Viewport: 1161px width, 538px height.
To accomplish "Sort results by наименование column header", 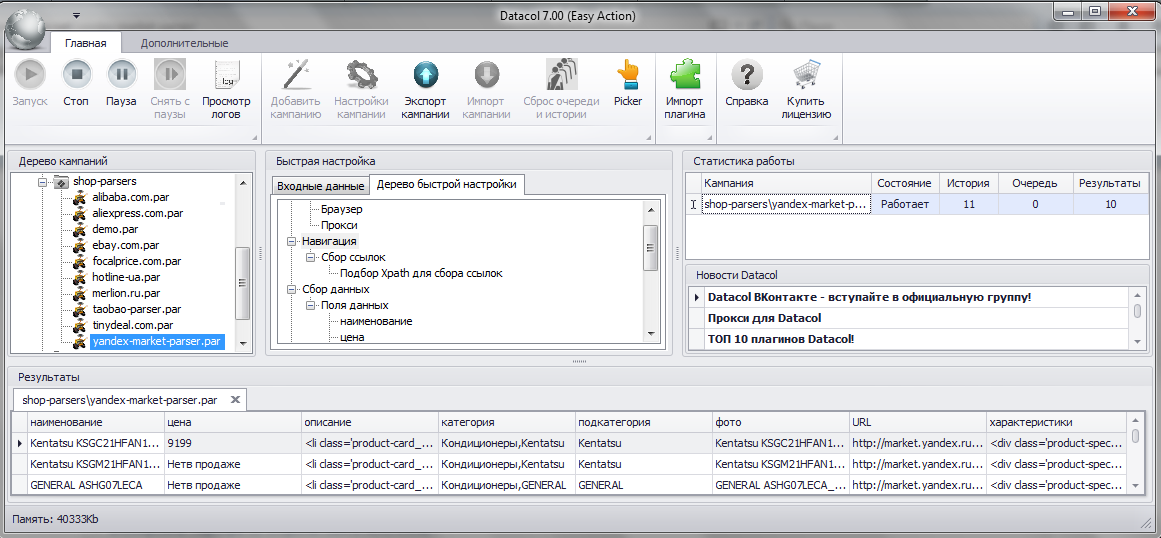I will click(96, 422).
